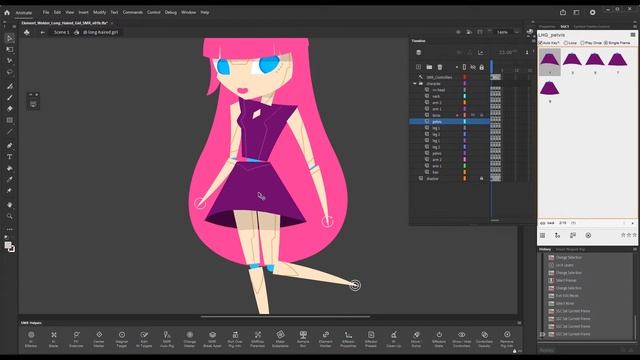Click the new folder icon in Timeline

pos(429,67)
